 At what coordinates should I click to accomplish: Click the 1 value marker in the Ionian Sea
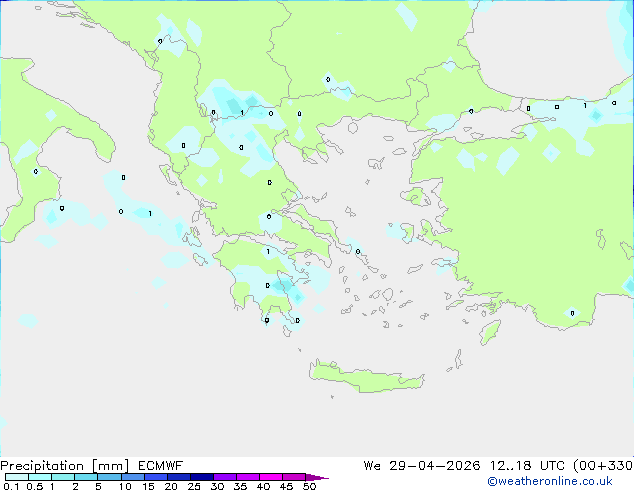[149, 213]
